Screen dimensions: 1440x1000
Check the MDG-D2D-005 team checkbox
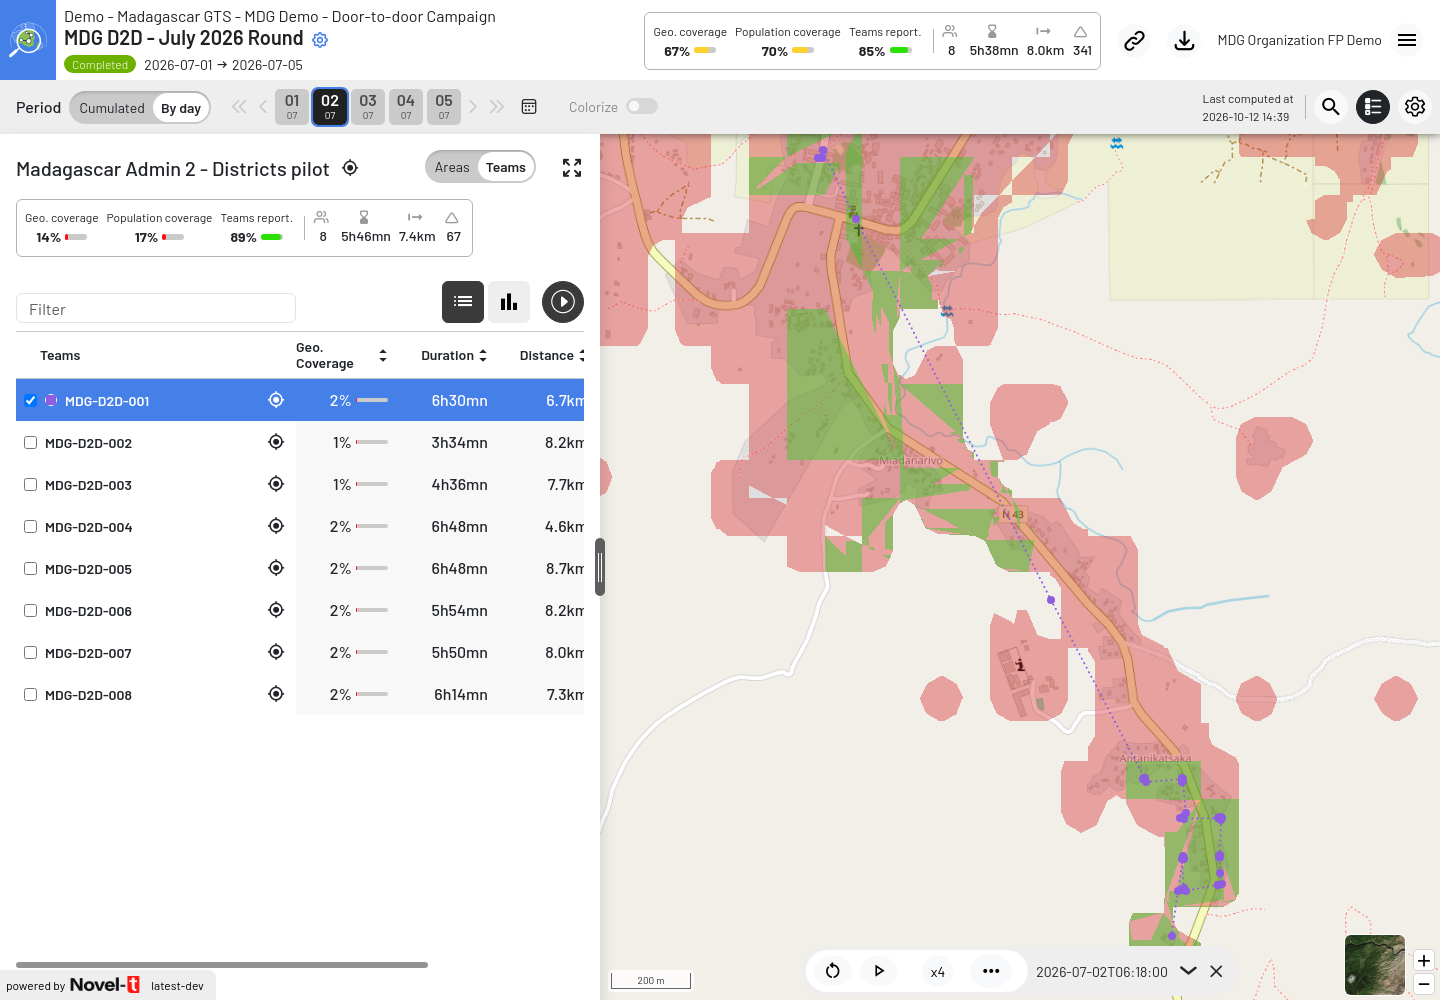point(31,569)
